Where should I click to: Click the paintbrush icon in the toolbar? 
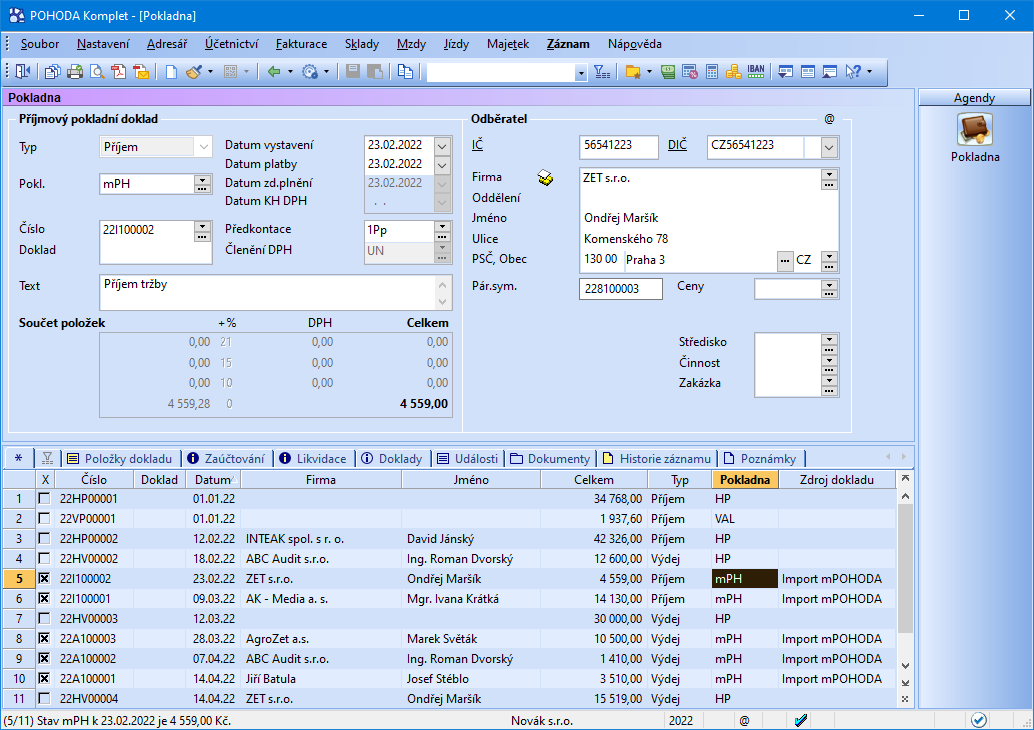pyautogui.click(x=193, y=71)
